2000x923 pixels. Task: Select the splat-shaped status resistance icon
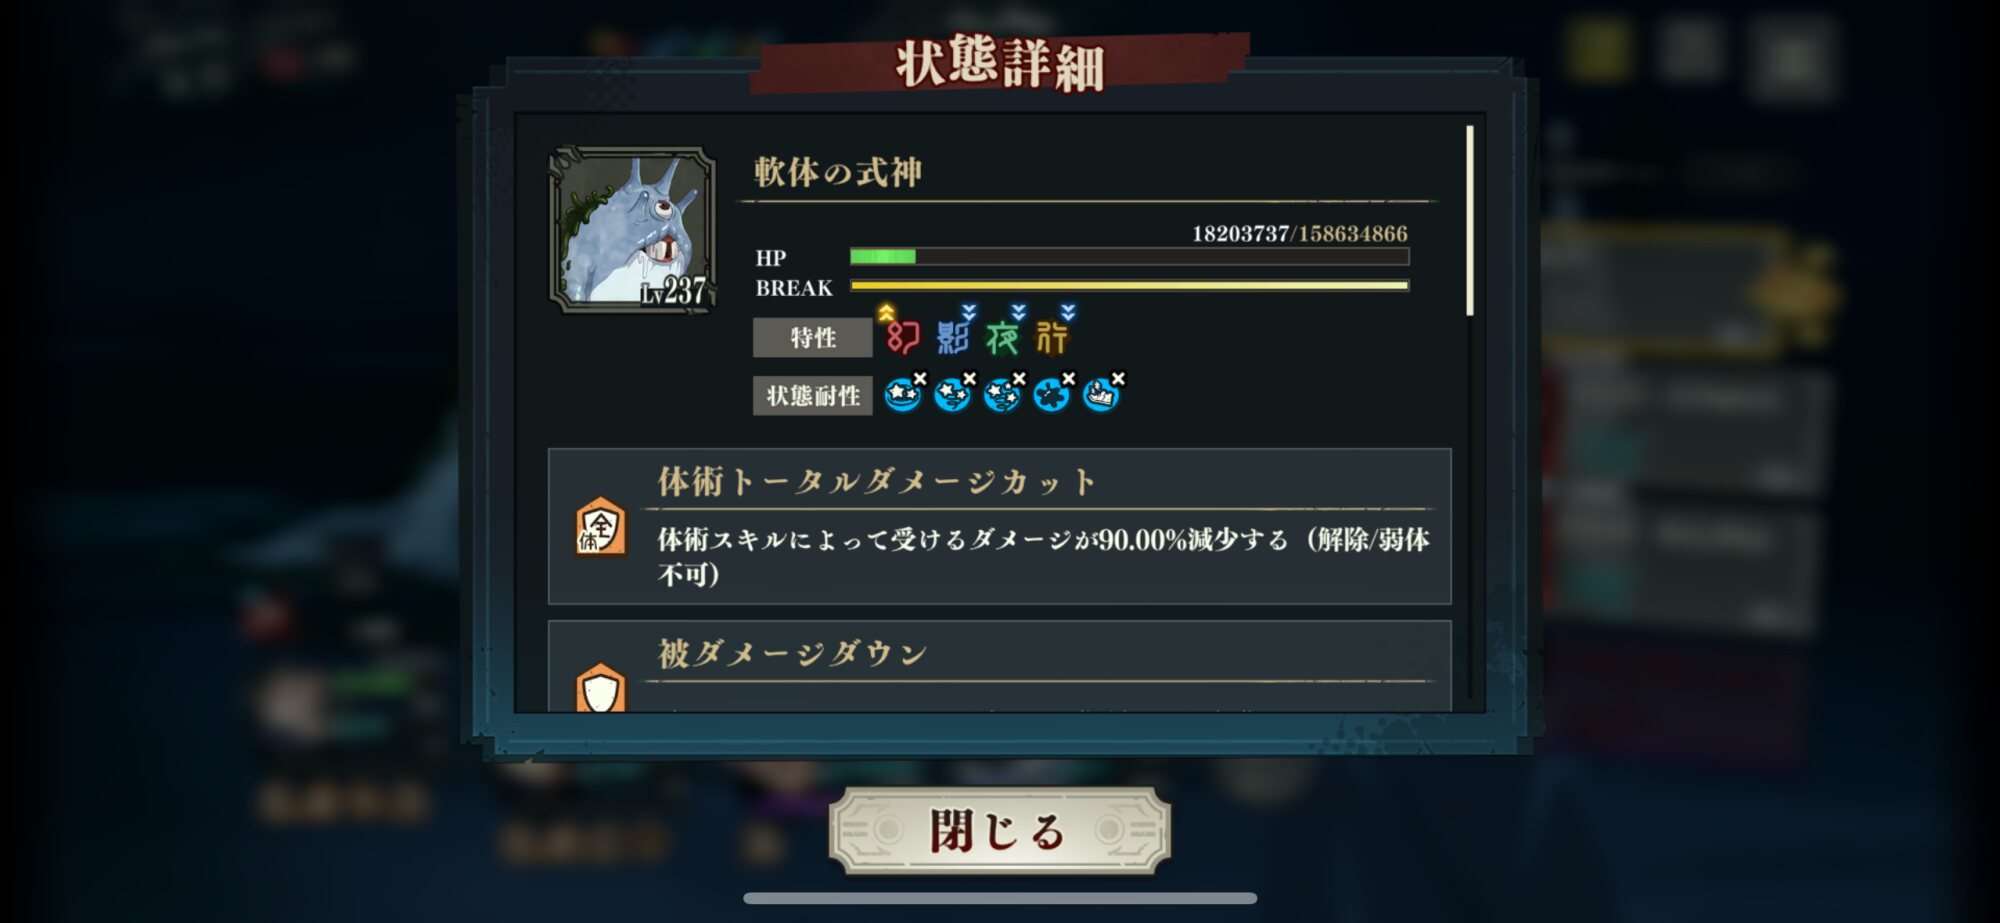1053,394
